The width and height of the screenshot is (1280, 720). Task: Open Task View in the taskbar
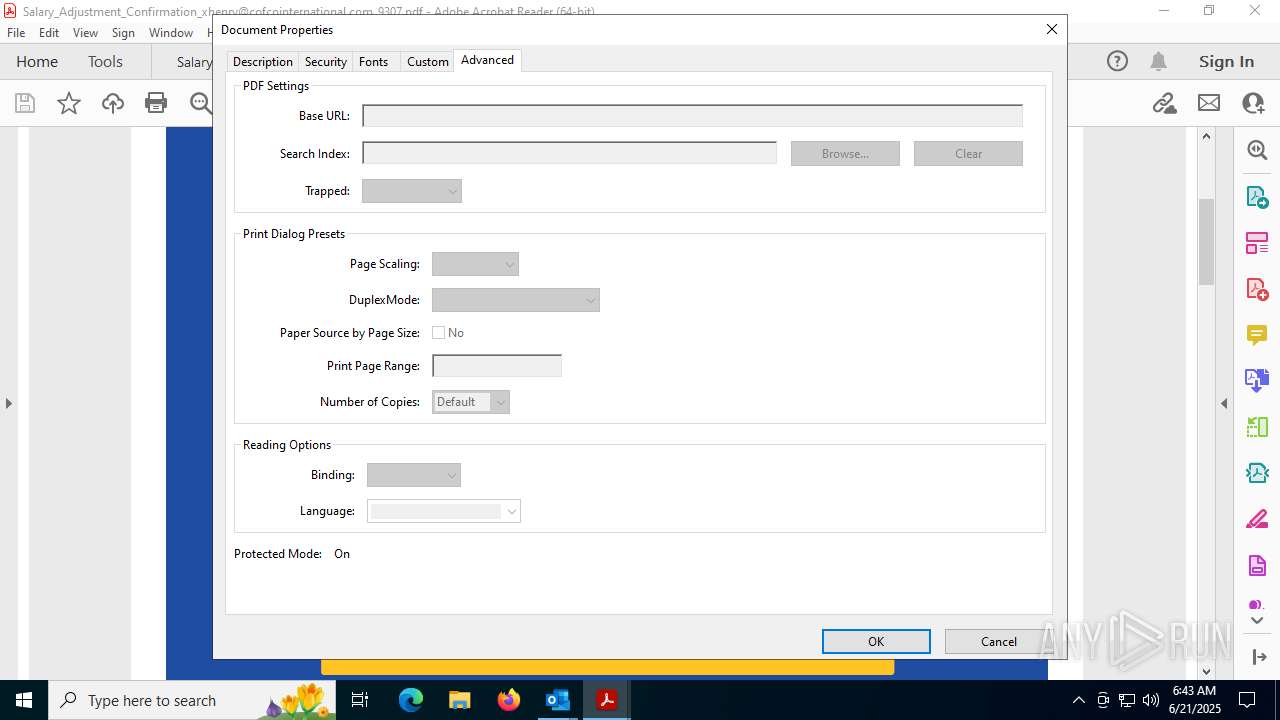(360, 700)
